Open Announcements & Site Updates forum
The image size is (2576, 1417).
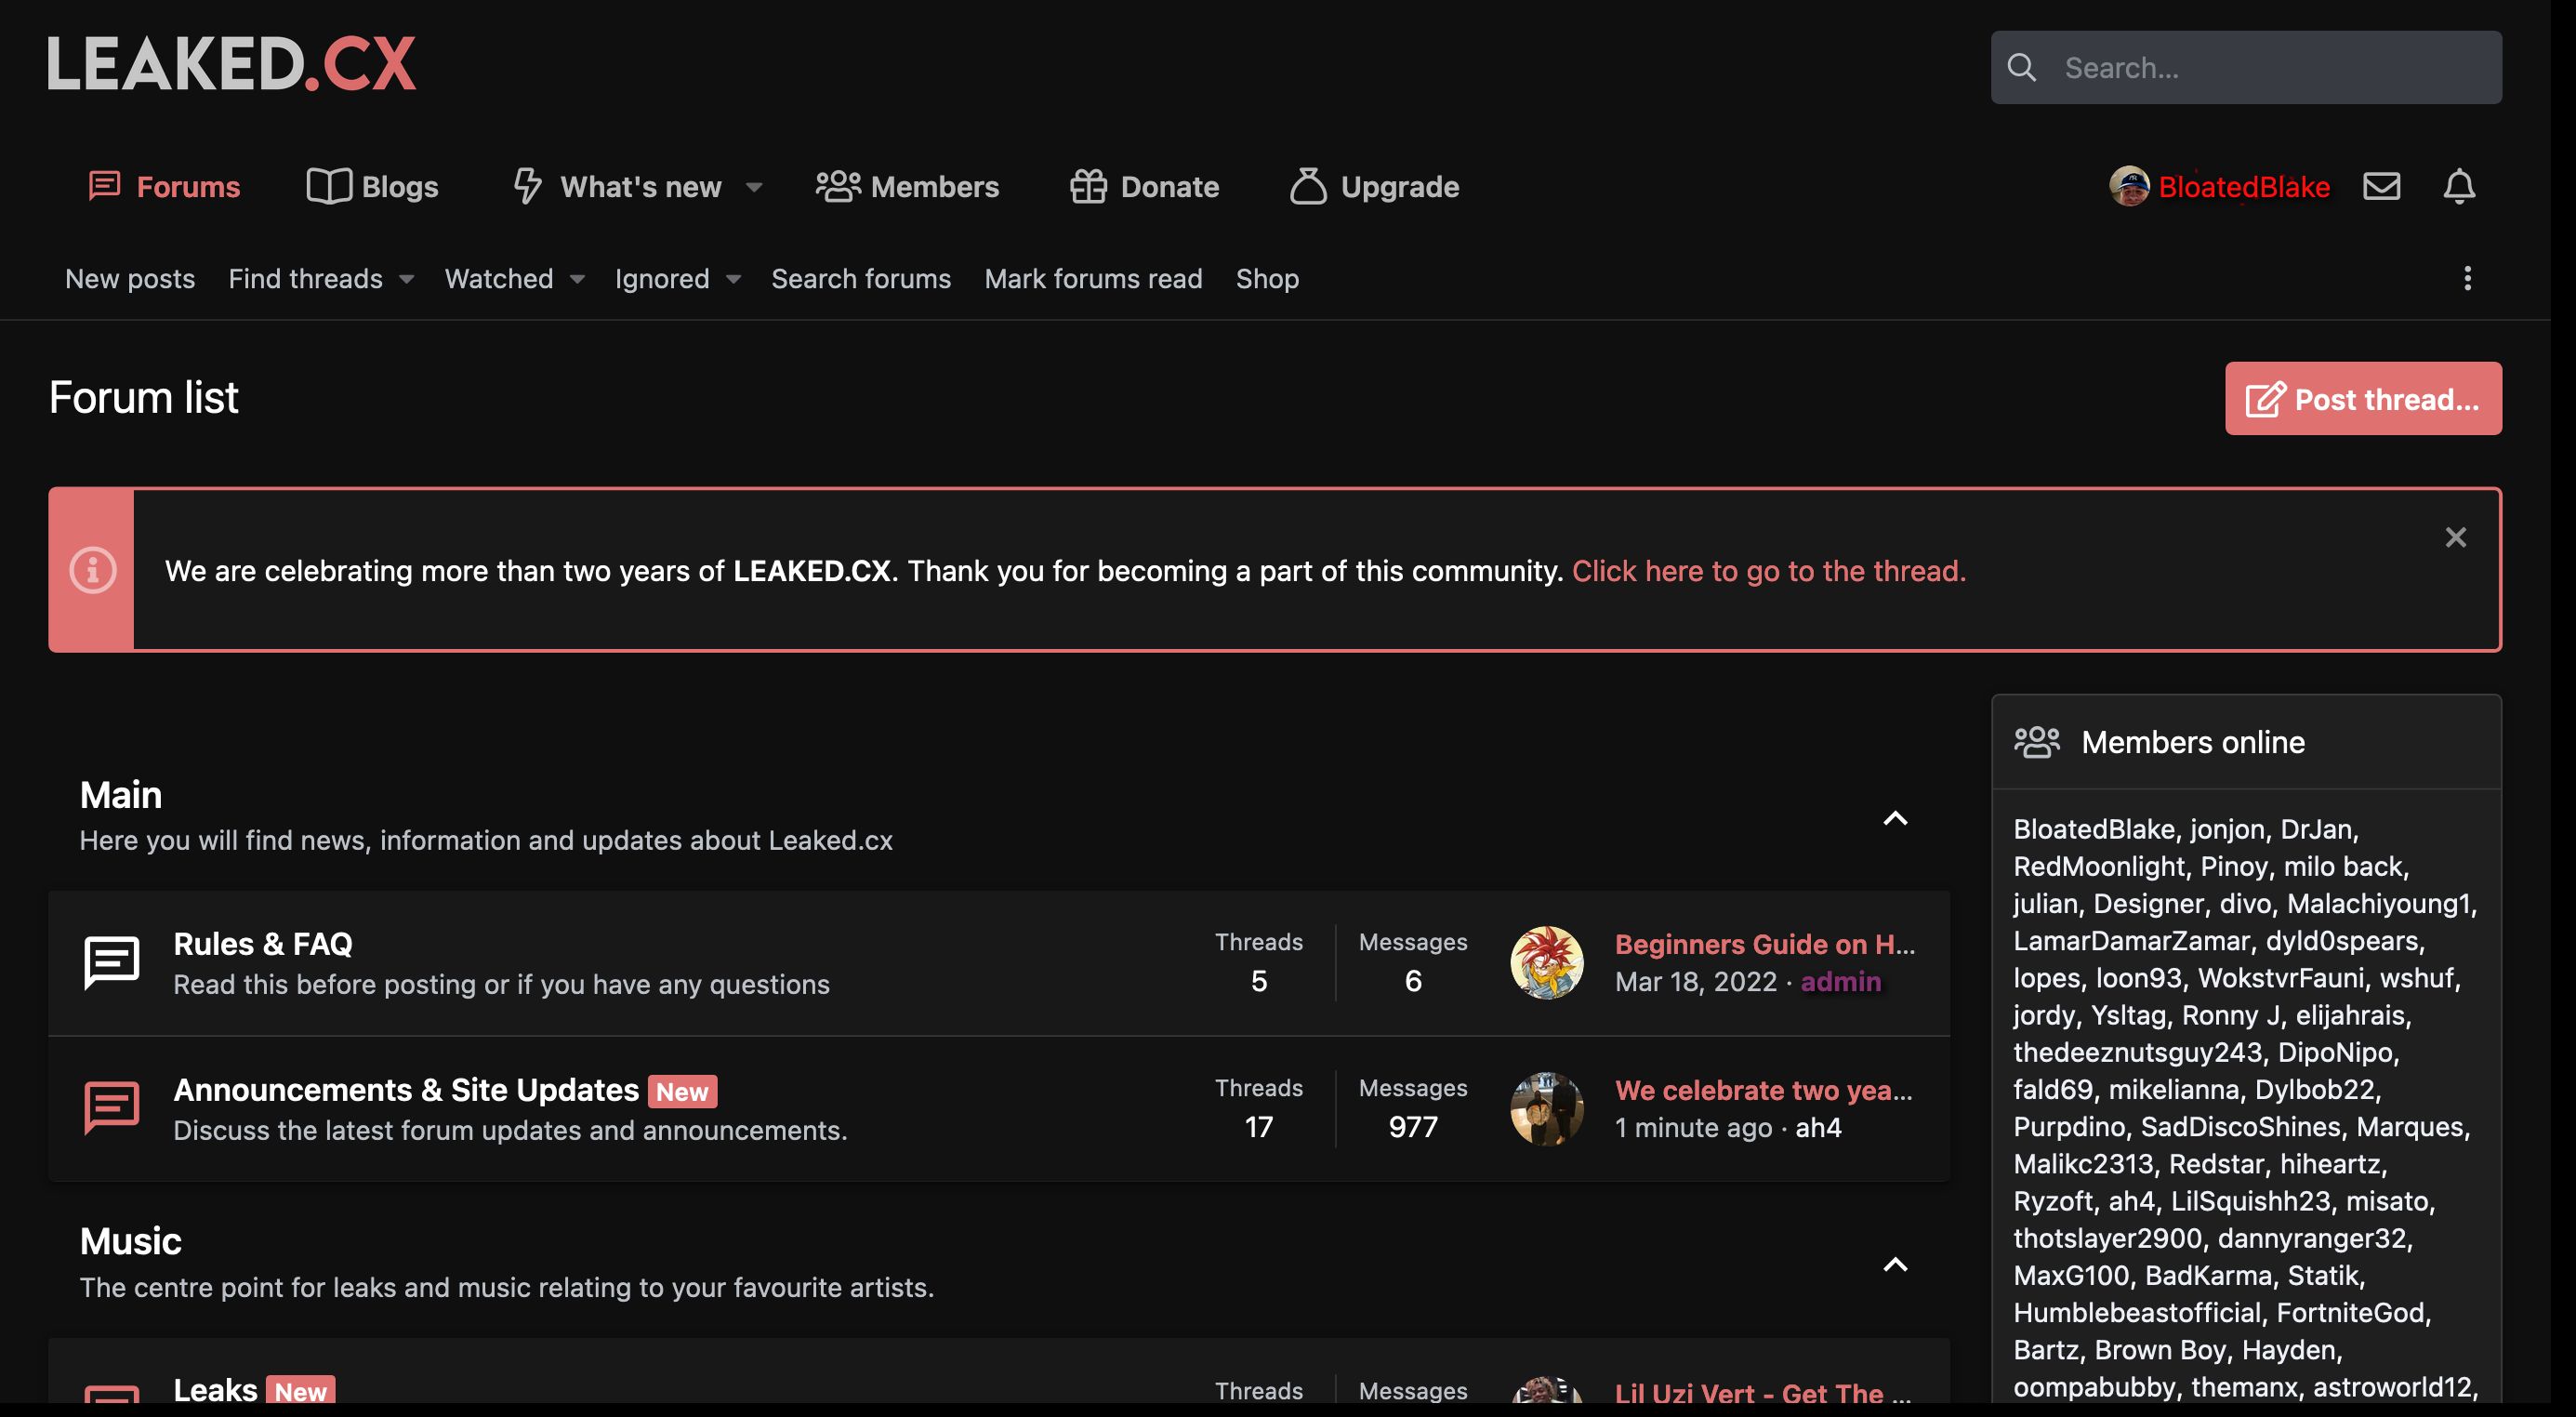406,1089
